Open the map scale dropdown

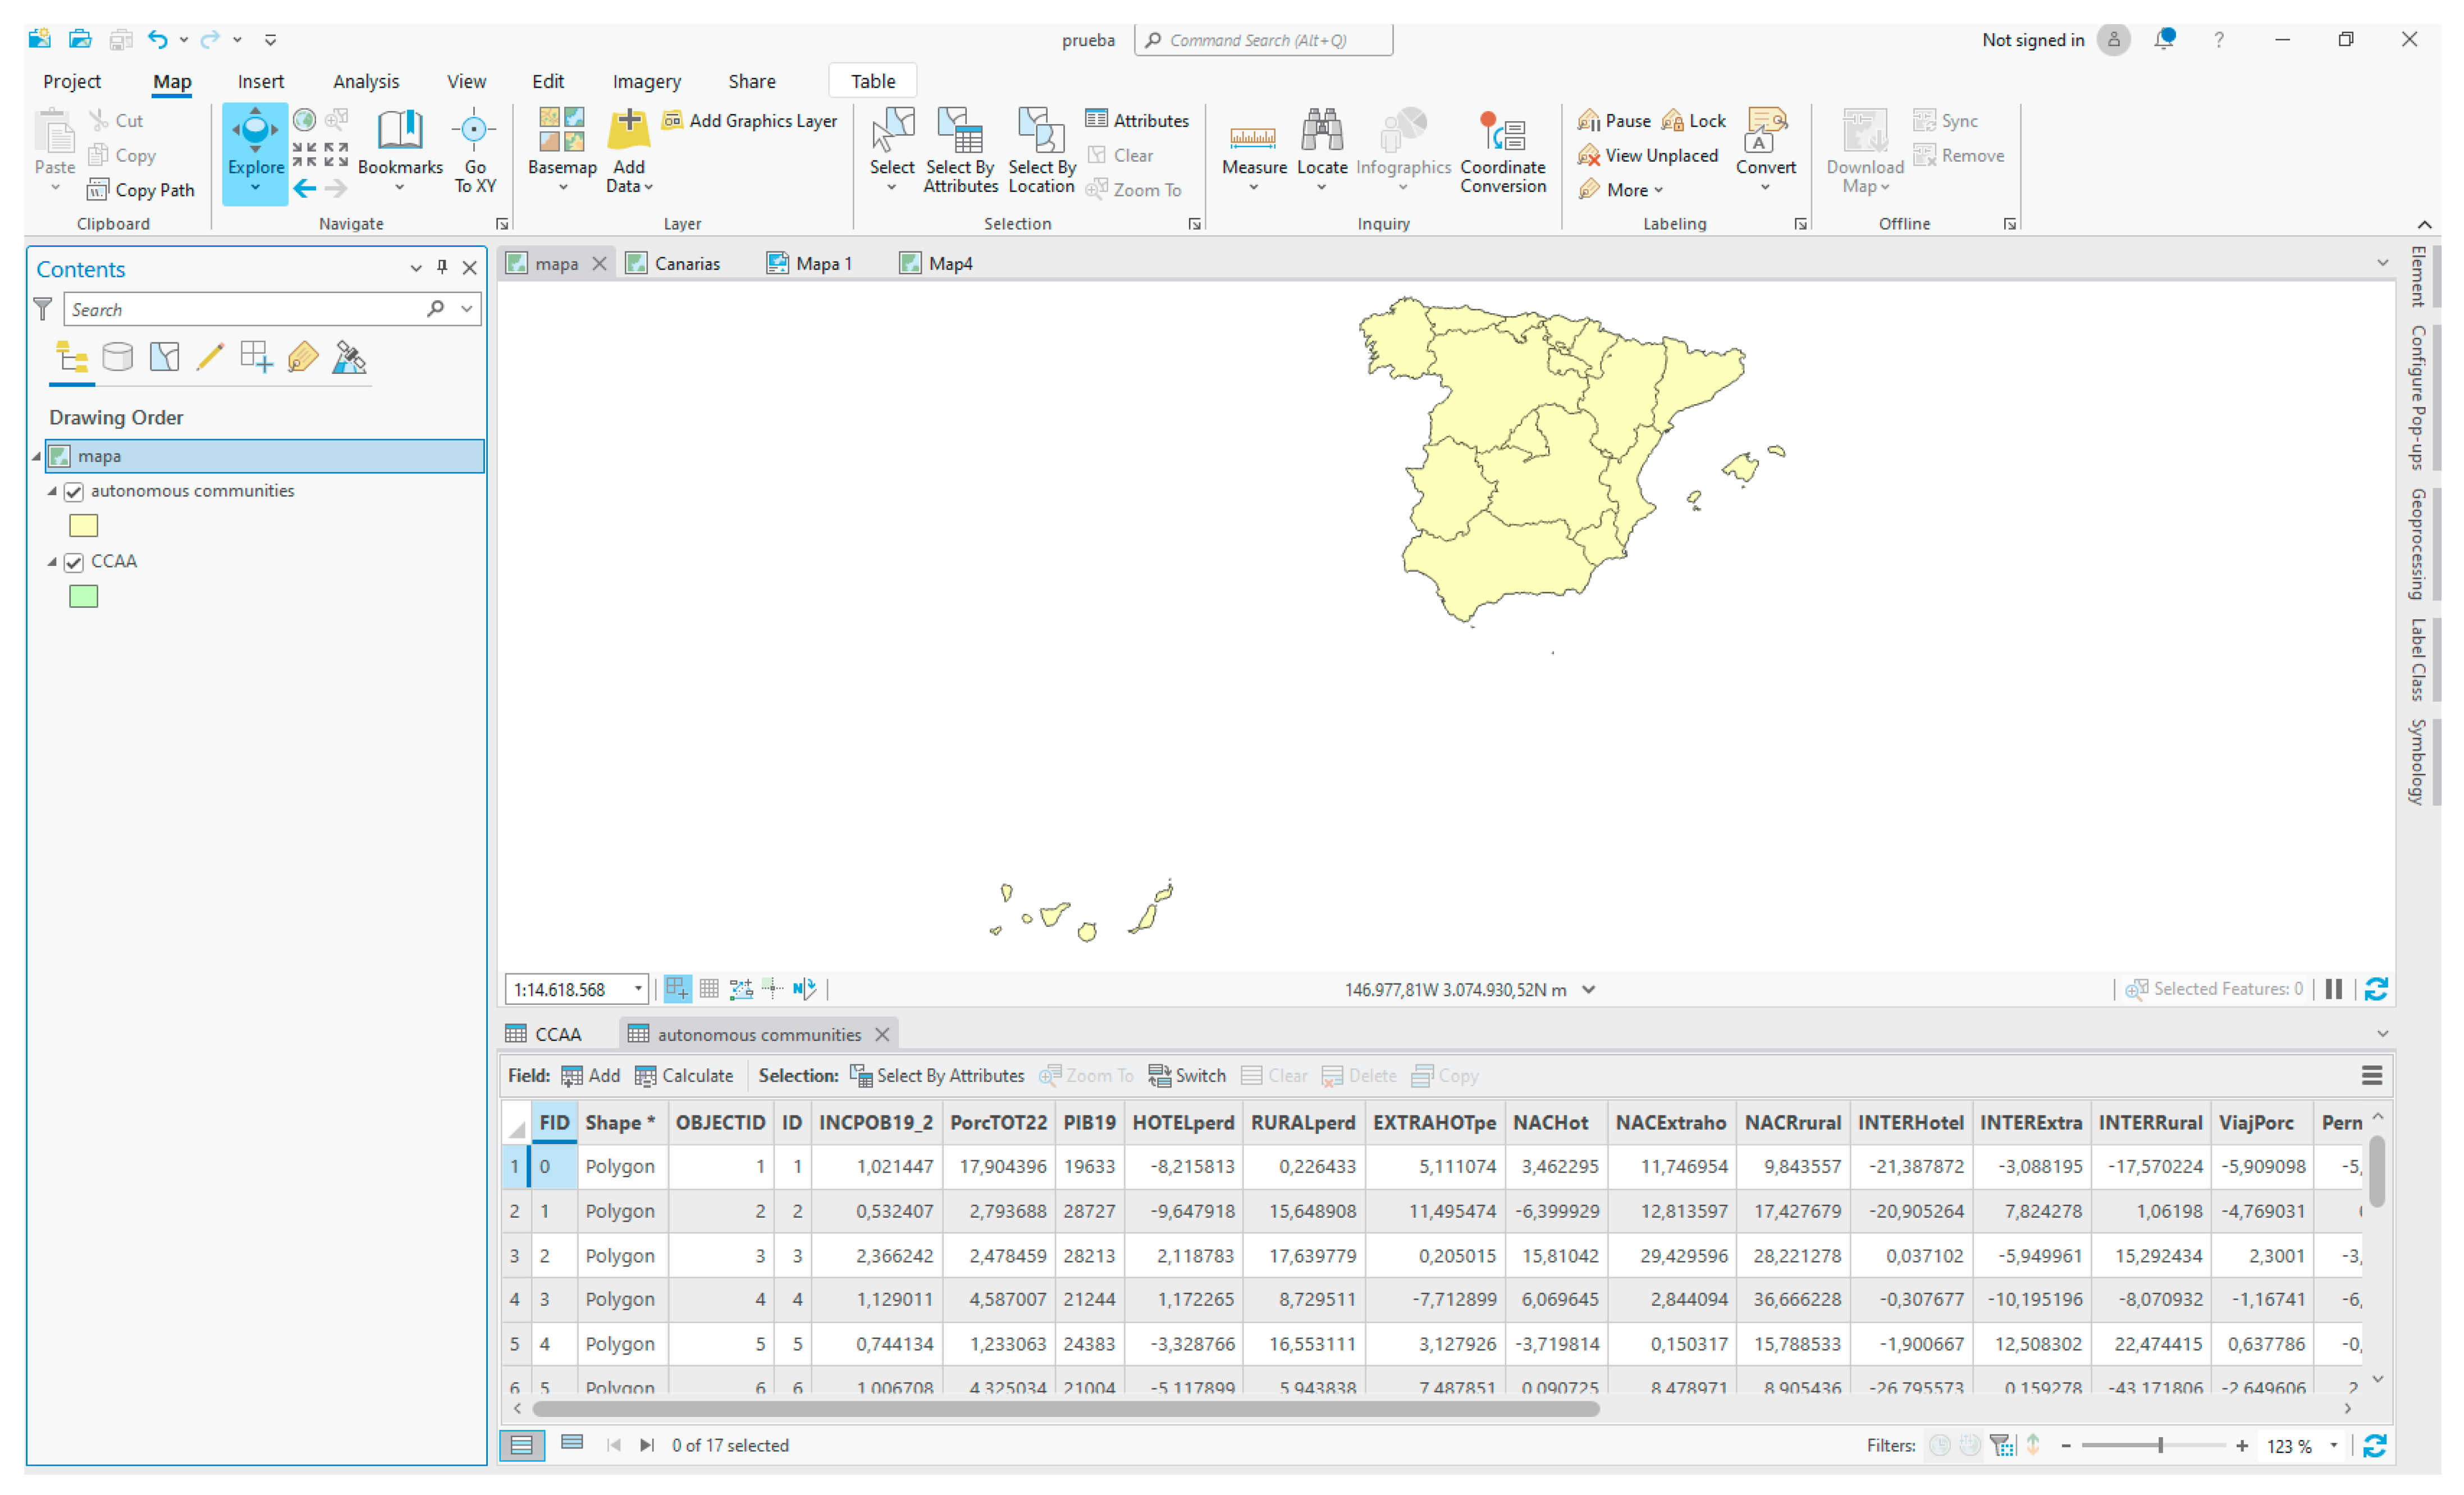[x=638, y=989]
